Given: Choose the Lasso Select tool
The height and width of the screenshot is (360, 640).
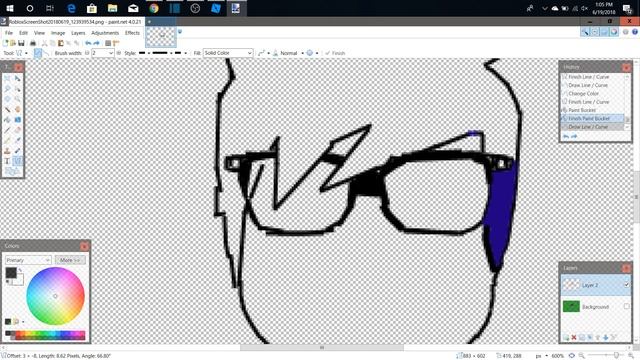Looking at the screenshot, I should click(7, 89).
